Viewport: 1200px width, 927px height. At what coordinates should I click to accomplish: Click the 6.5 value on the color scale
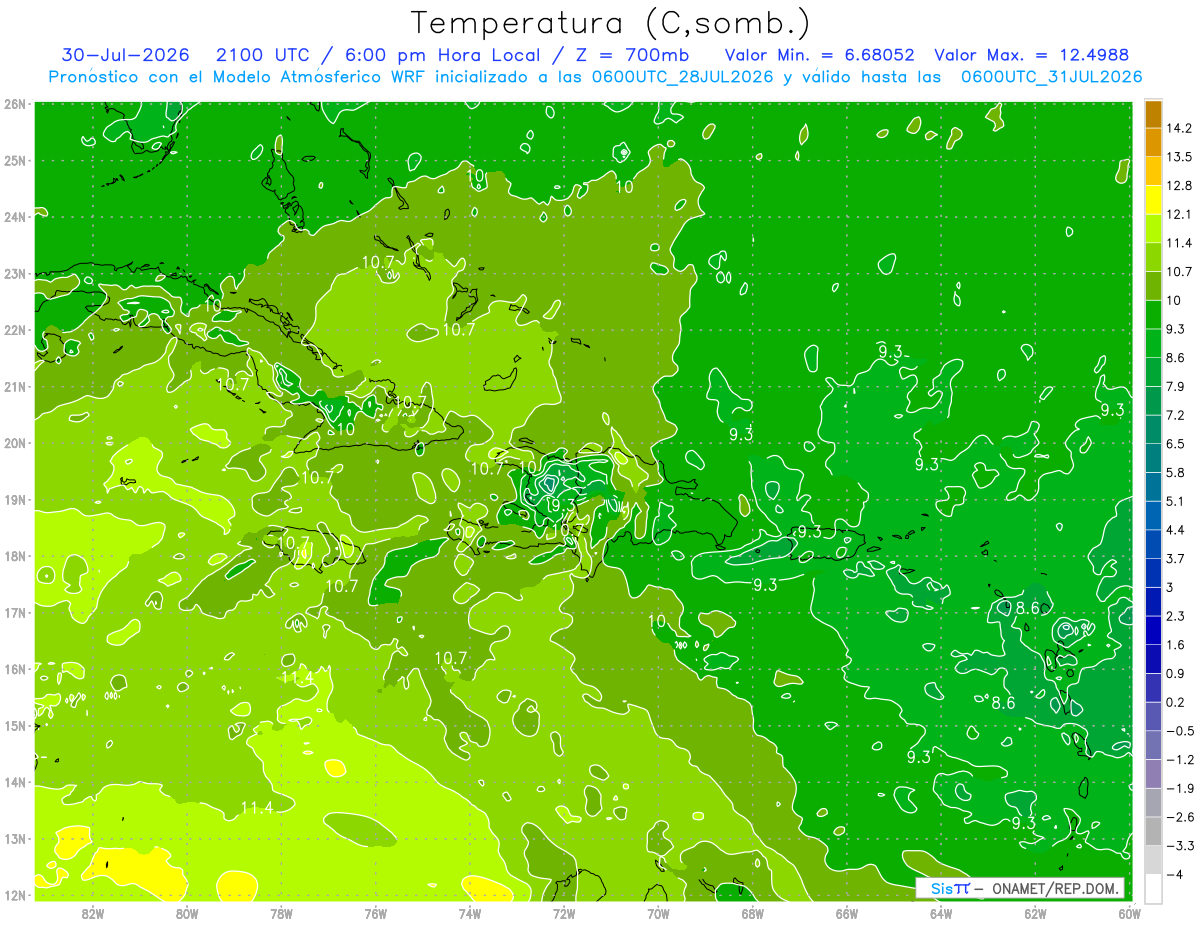tap(1175, 443)
